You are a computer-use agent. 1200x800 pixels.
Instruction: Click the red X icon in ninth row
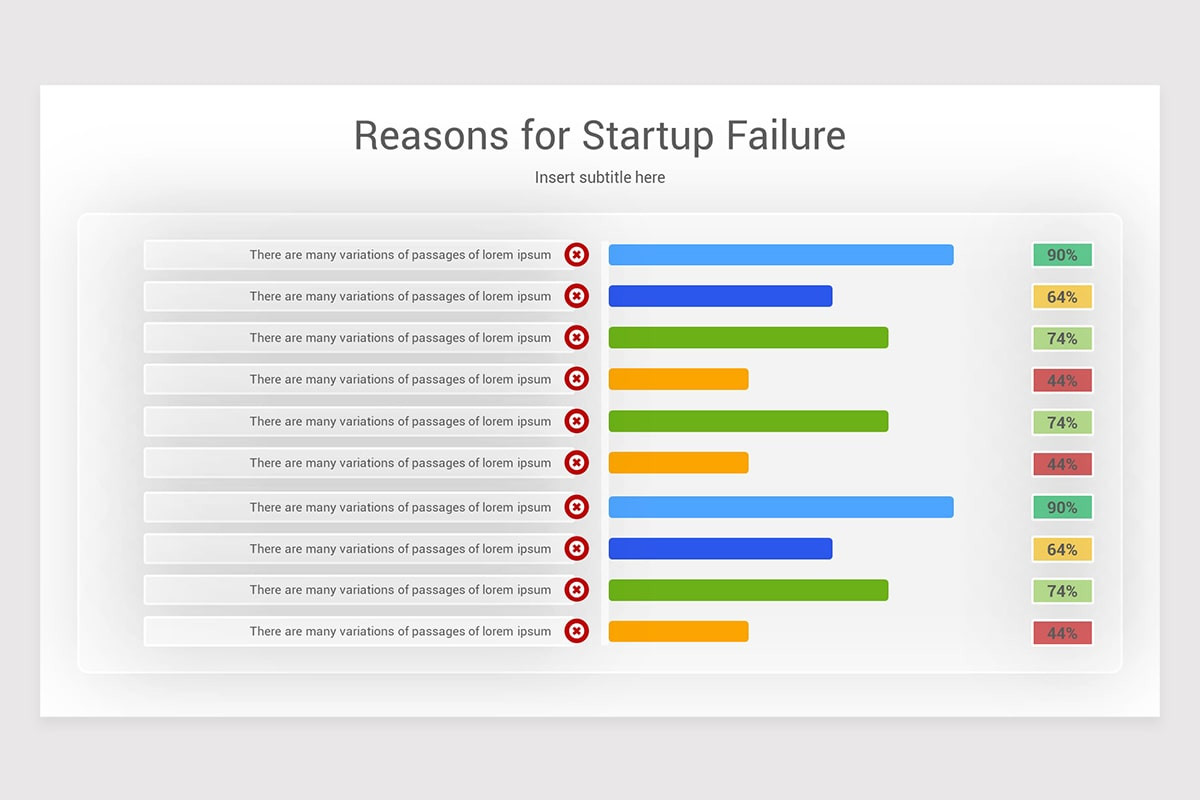[576, 590]
